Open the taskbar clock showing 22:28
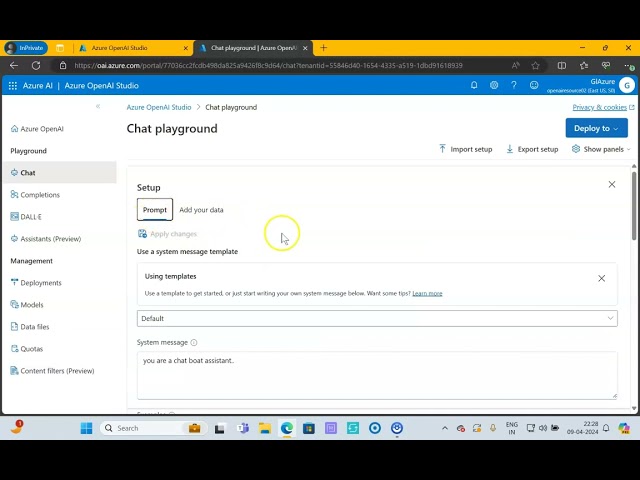The image size is (640, 480). pyautogui.click(x=582, y=428)
